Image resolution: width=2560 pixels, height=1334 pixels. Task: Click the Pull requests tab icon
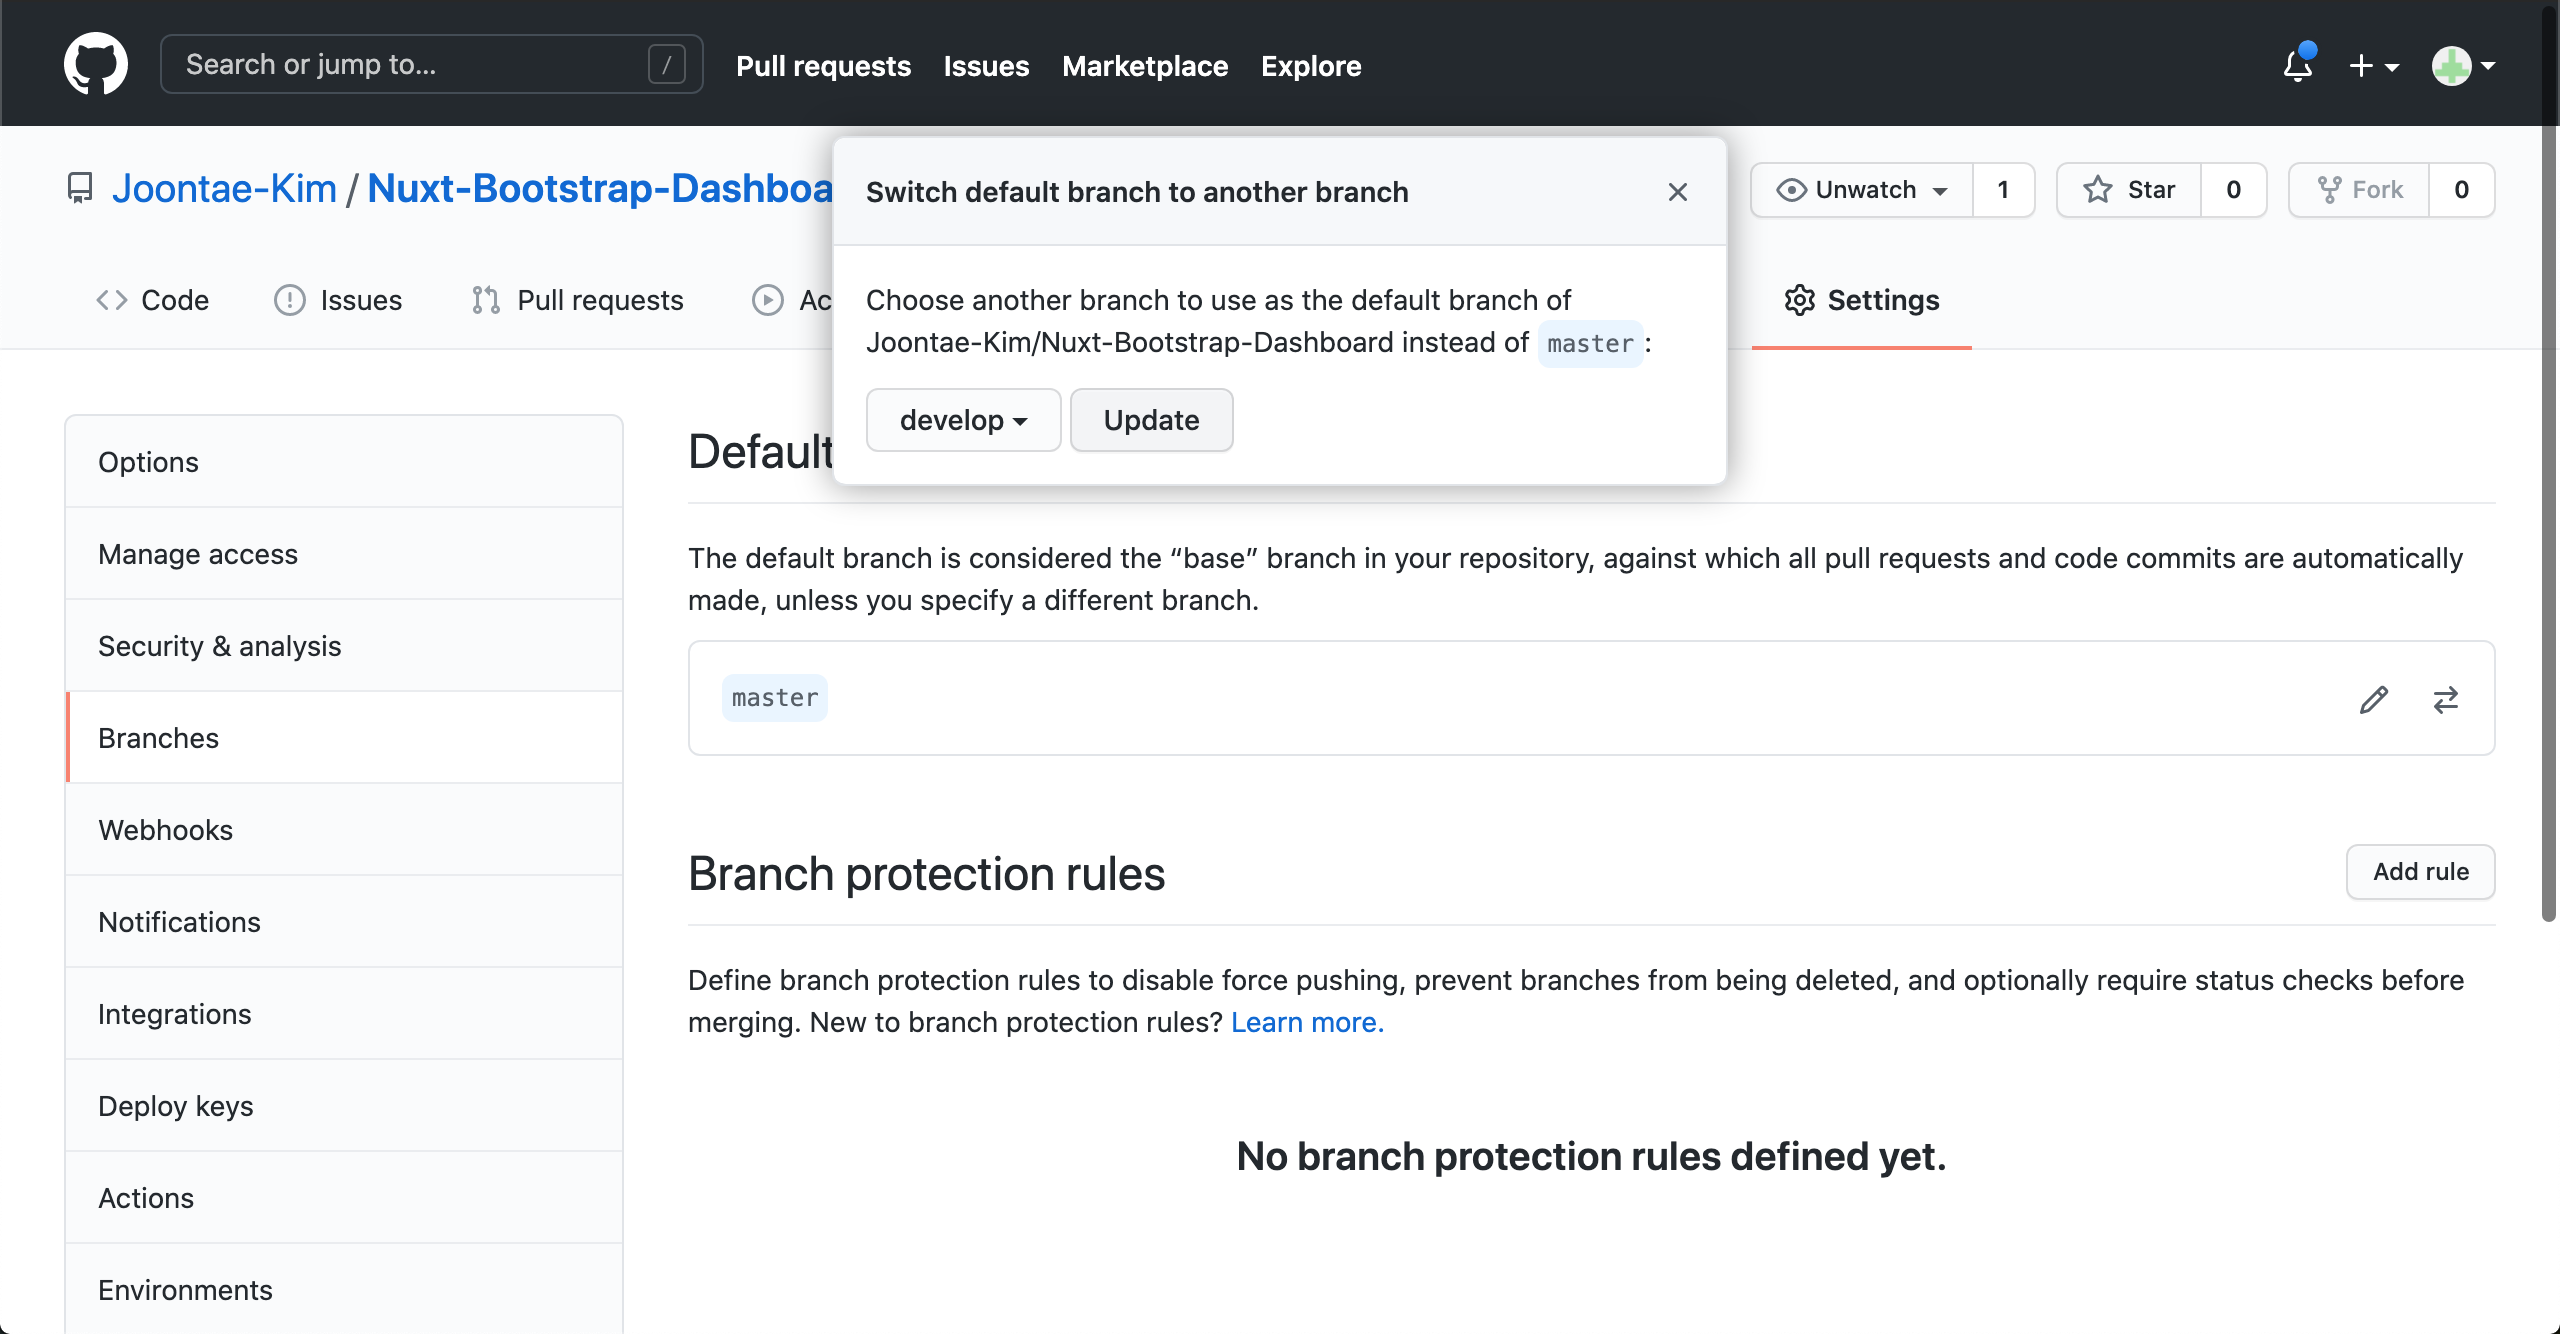pos(483,301)
